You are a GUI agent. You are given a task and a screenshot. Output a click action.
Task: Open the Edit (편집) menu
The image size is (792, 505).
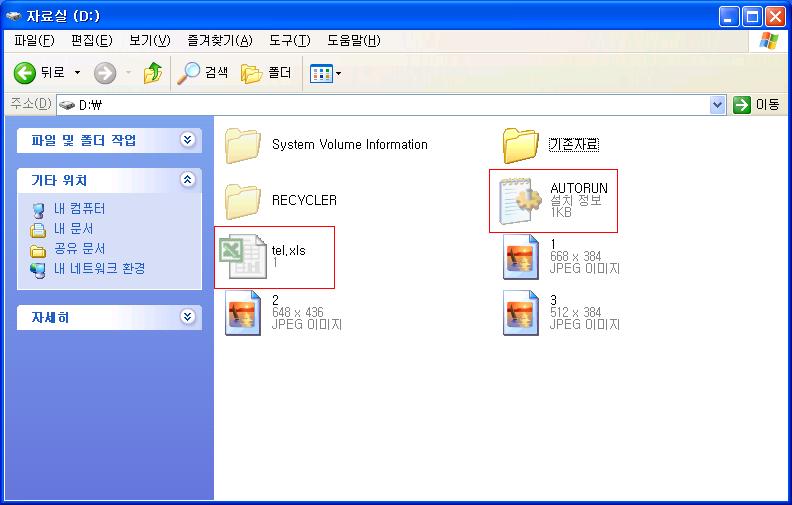91,40
